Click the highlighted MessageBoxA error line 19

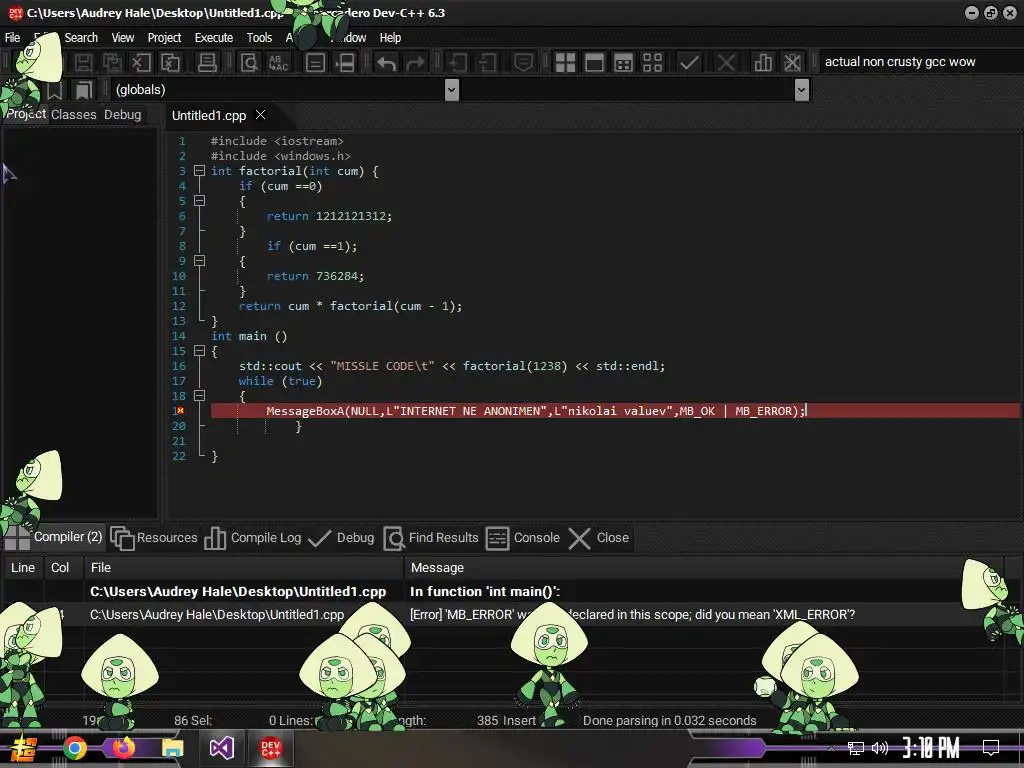click(x=615, y=411)
